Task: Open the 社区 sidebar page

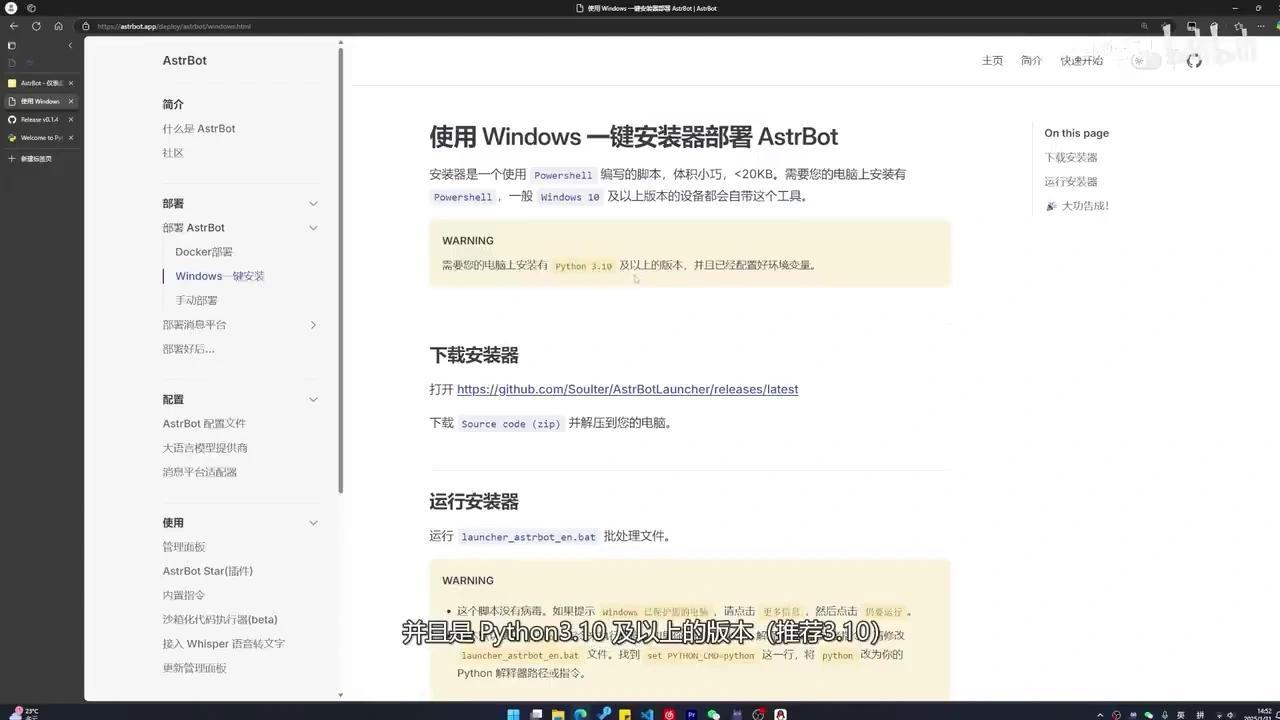Action: (x=173, y=153)
